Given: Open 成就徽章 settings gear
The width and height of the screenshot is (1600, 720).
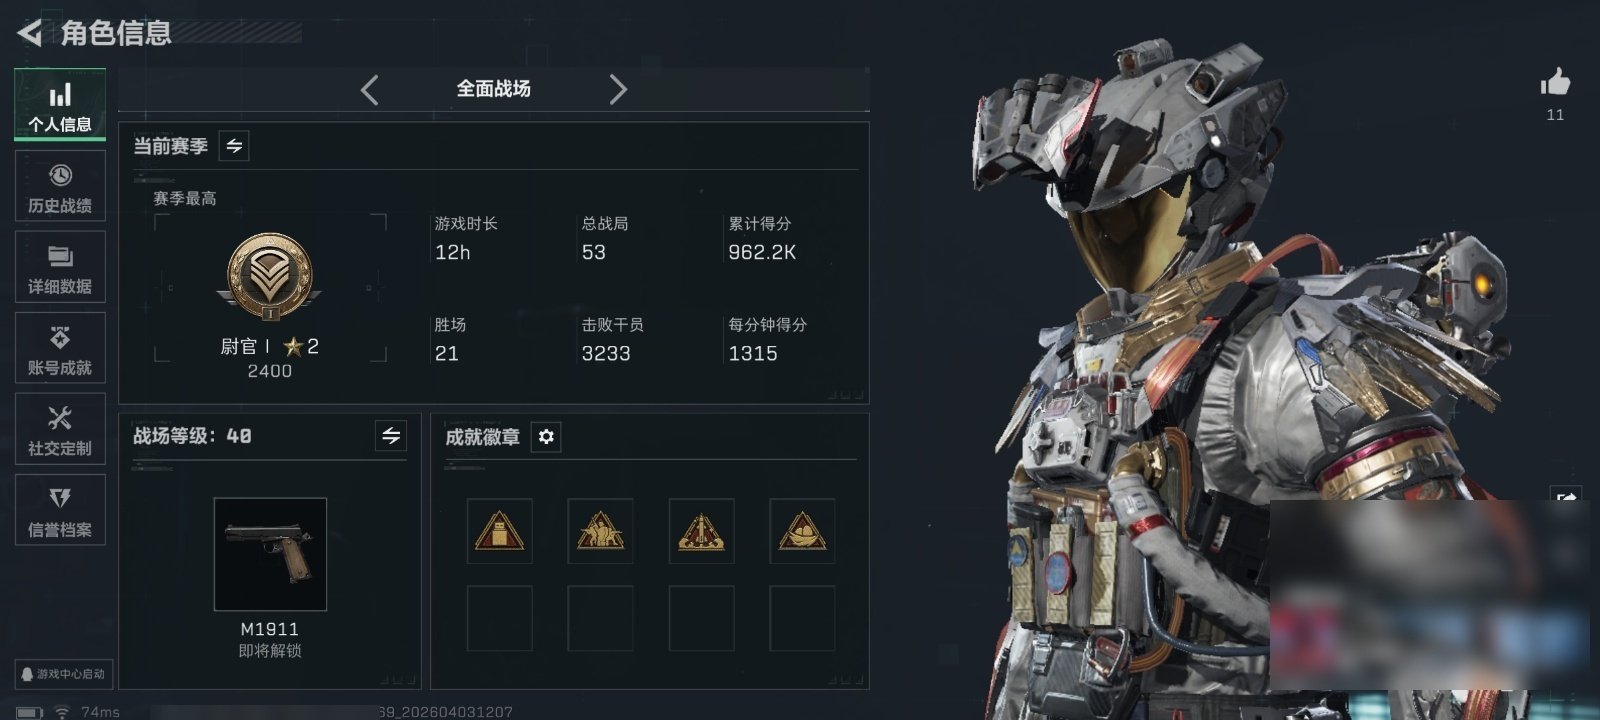Looking at the screenshot, I should tap(546, 437).
